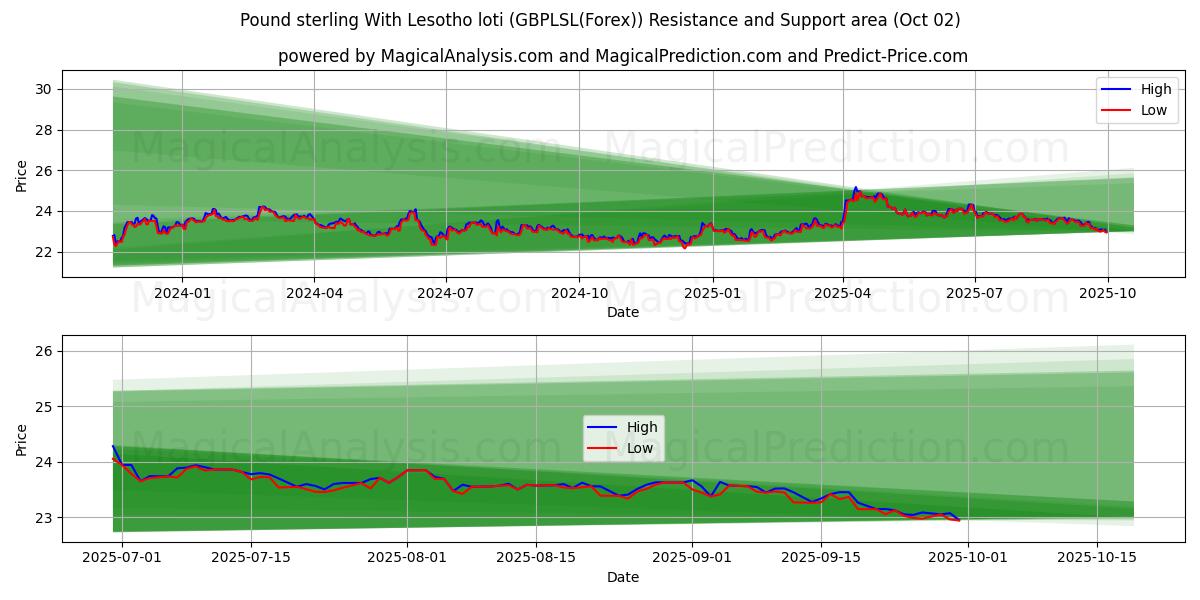This screenshot has width=1200, height=600.
Task: Click the blue High line in top legend
Action: point(1118,90)
